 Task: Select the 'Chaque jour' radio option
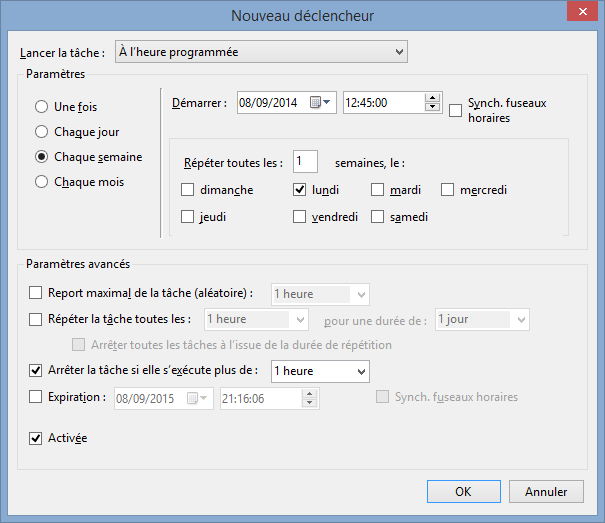tap(41, 132)
